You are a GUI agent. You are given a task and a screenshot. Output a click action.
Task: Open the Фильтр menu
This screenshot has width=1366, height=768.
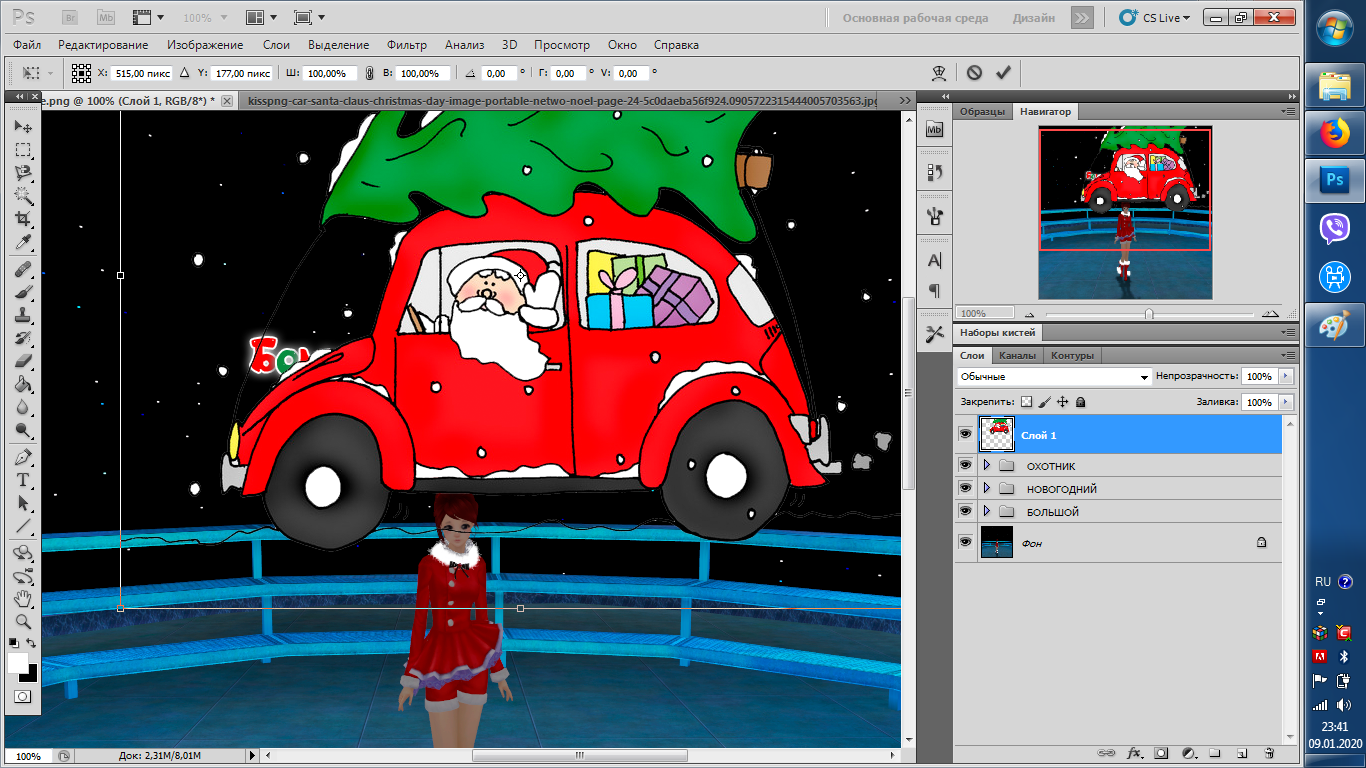tap(406, 45)
